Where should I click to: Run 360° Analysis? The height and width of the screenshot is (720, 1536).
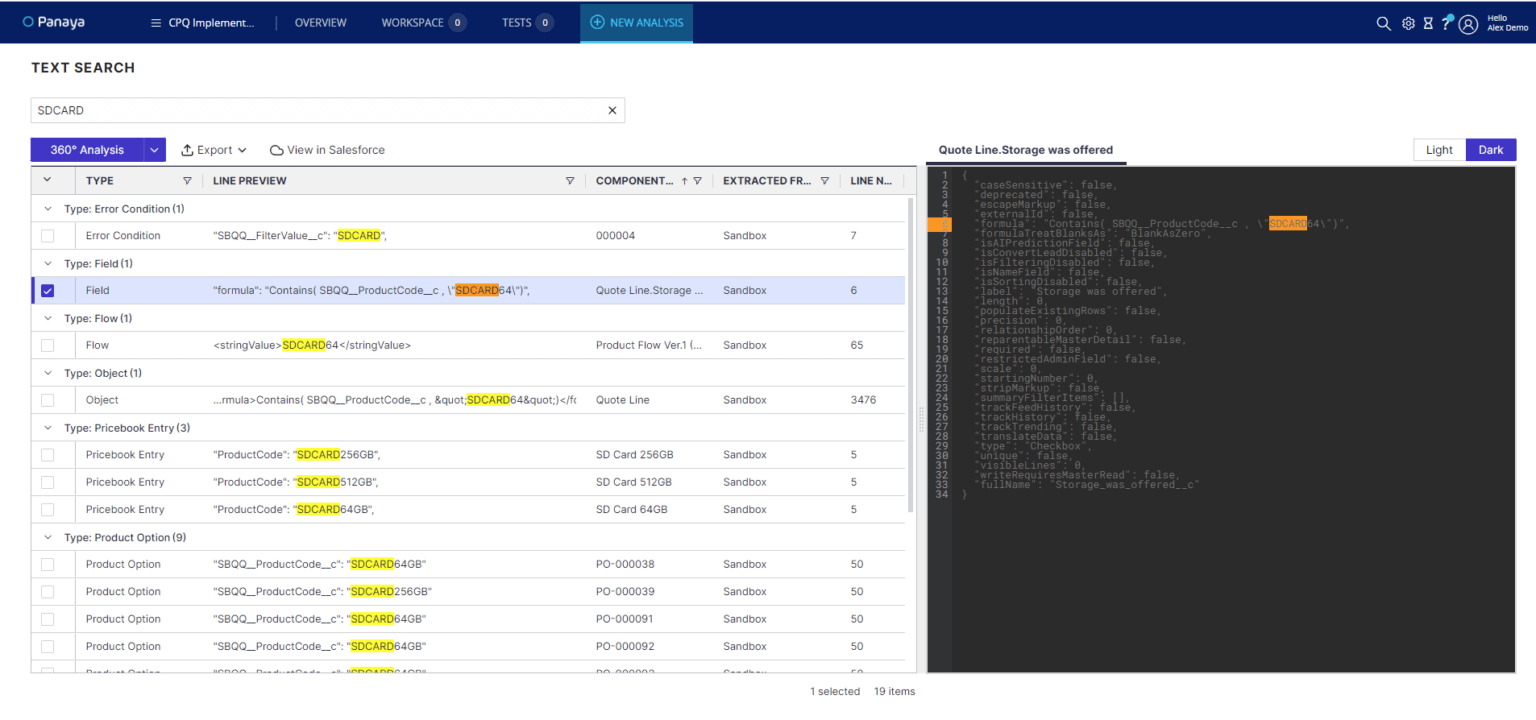[87, 150]
